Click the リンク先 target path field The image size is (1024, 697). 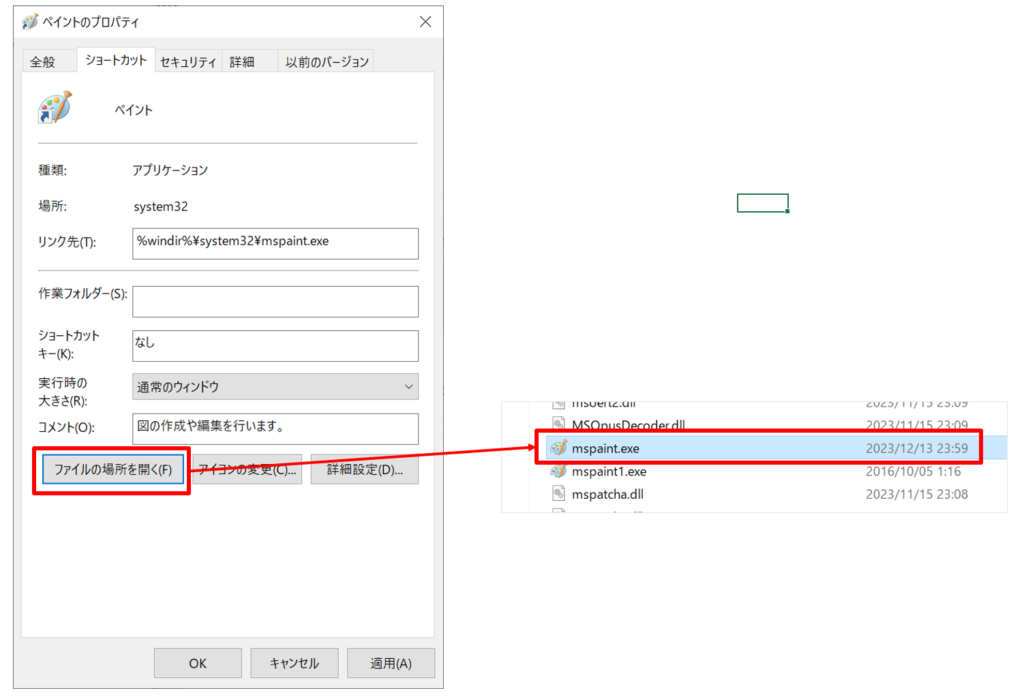[x=275, y=243]
